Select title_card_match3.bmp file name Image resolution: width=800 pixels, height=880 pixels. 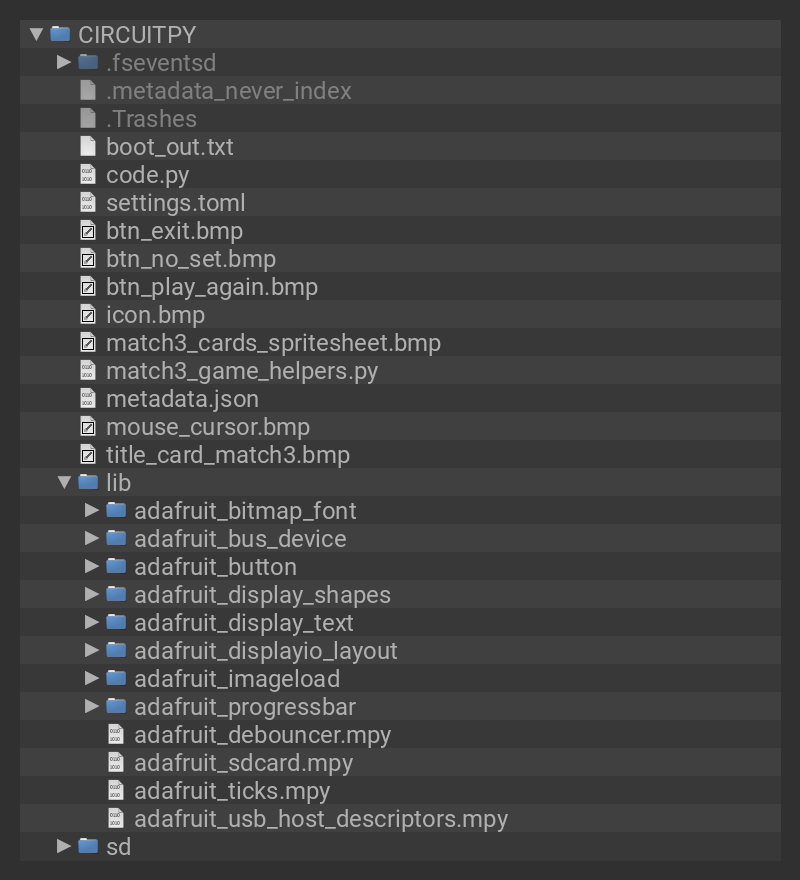pyautogui.click(x=228, y=454)
